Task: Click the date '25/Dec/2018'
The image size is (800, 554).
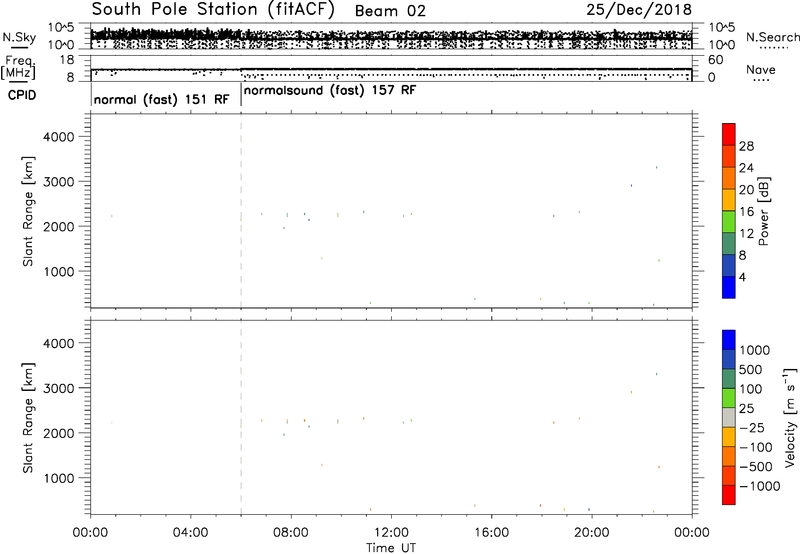Action: pos(639,10)
